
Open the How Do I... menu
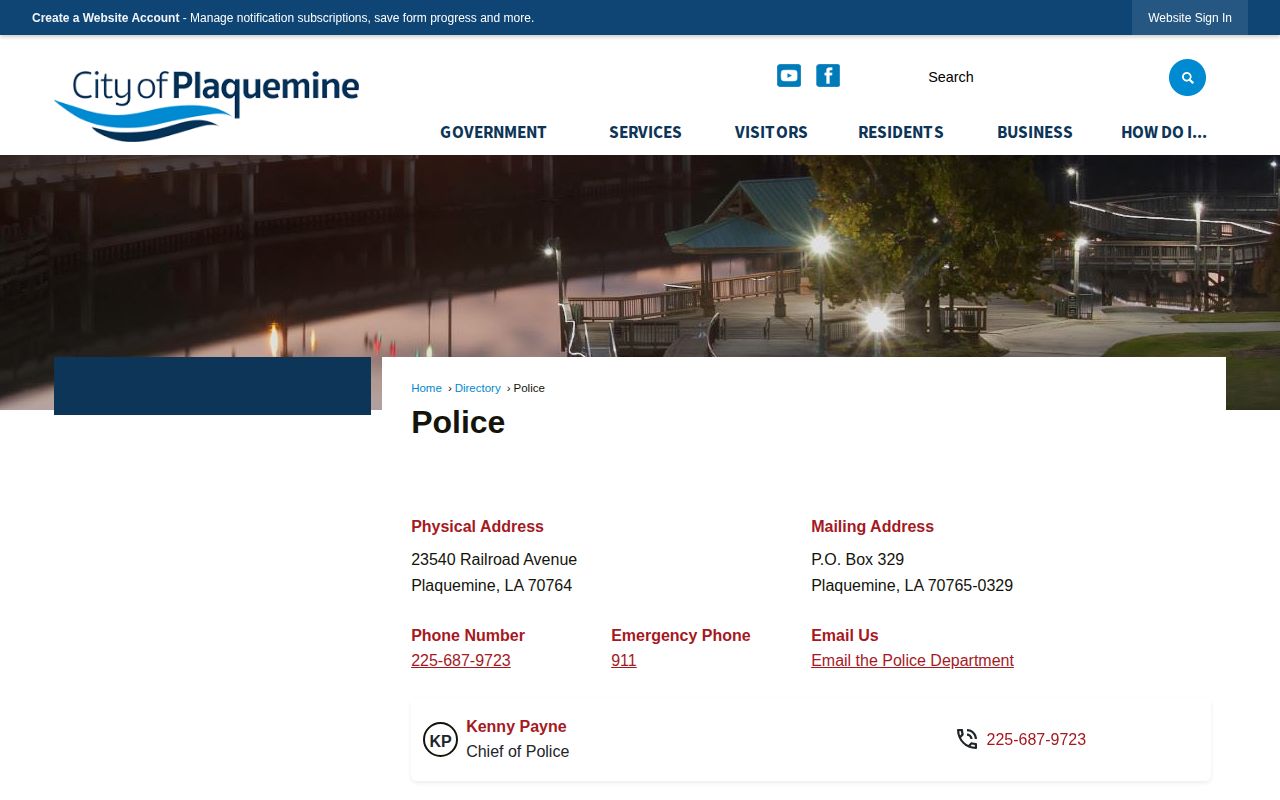(x=1164, y=132)
